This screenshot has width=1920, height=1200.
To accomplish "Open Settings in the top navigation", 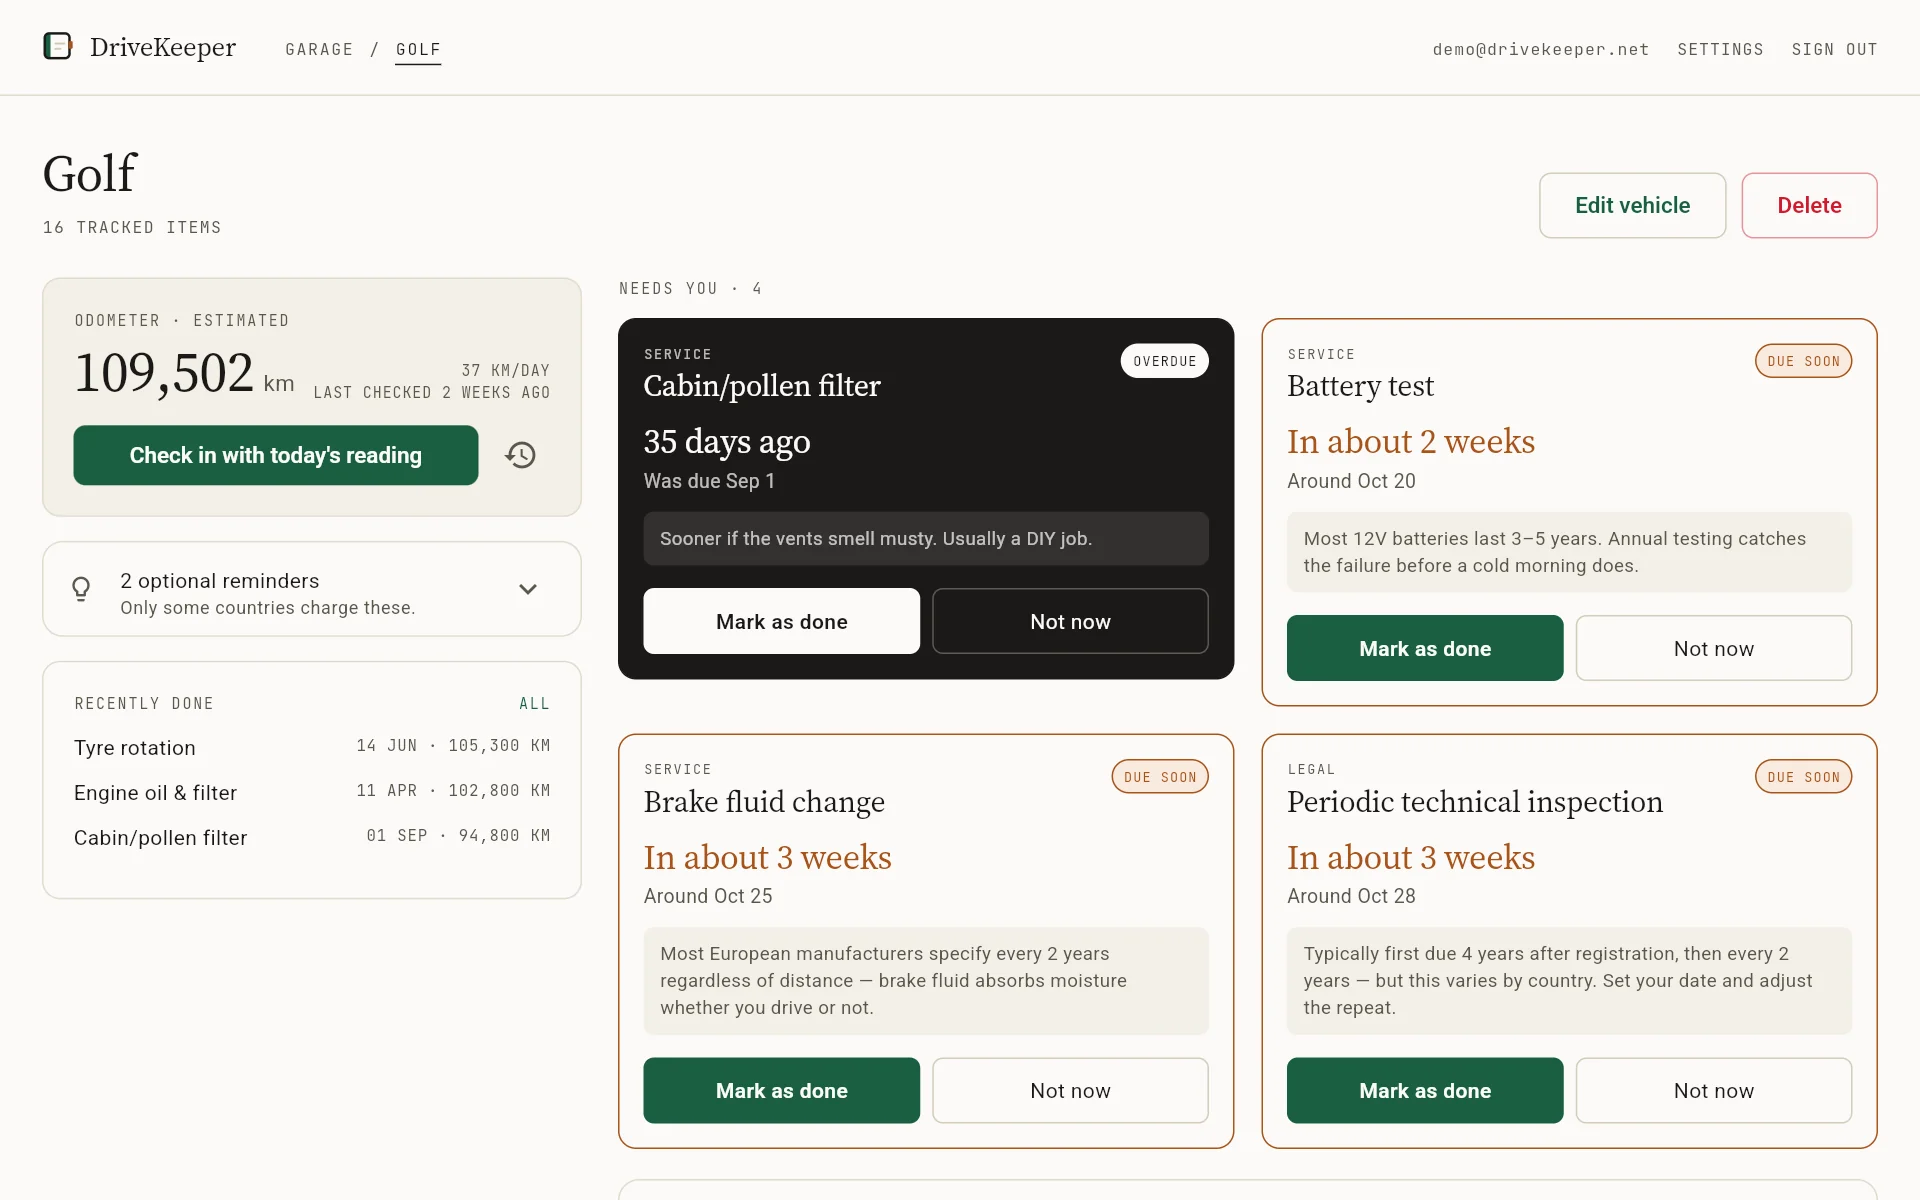I will click(x=1720, y=49).
